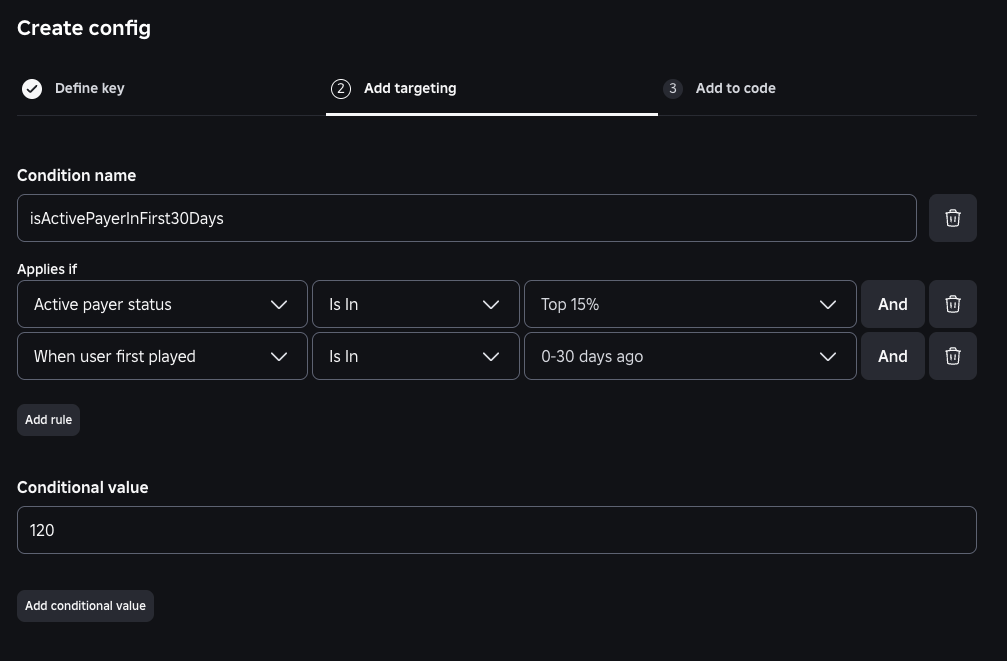The height and width of the screenshot is (661, 1007).
Task: Go to the Define key step
Action: point(89,88)
